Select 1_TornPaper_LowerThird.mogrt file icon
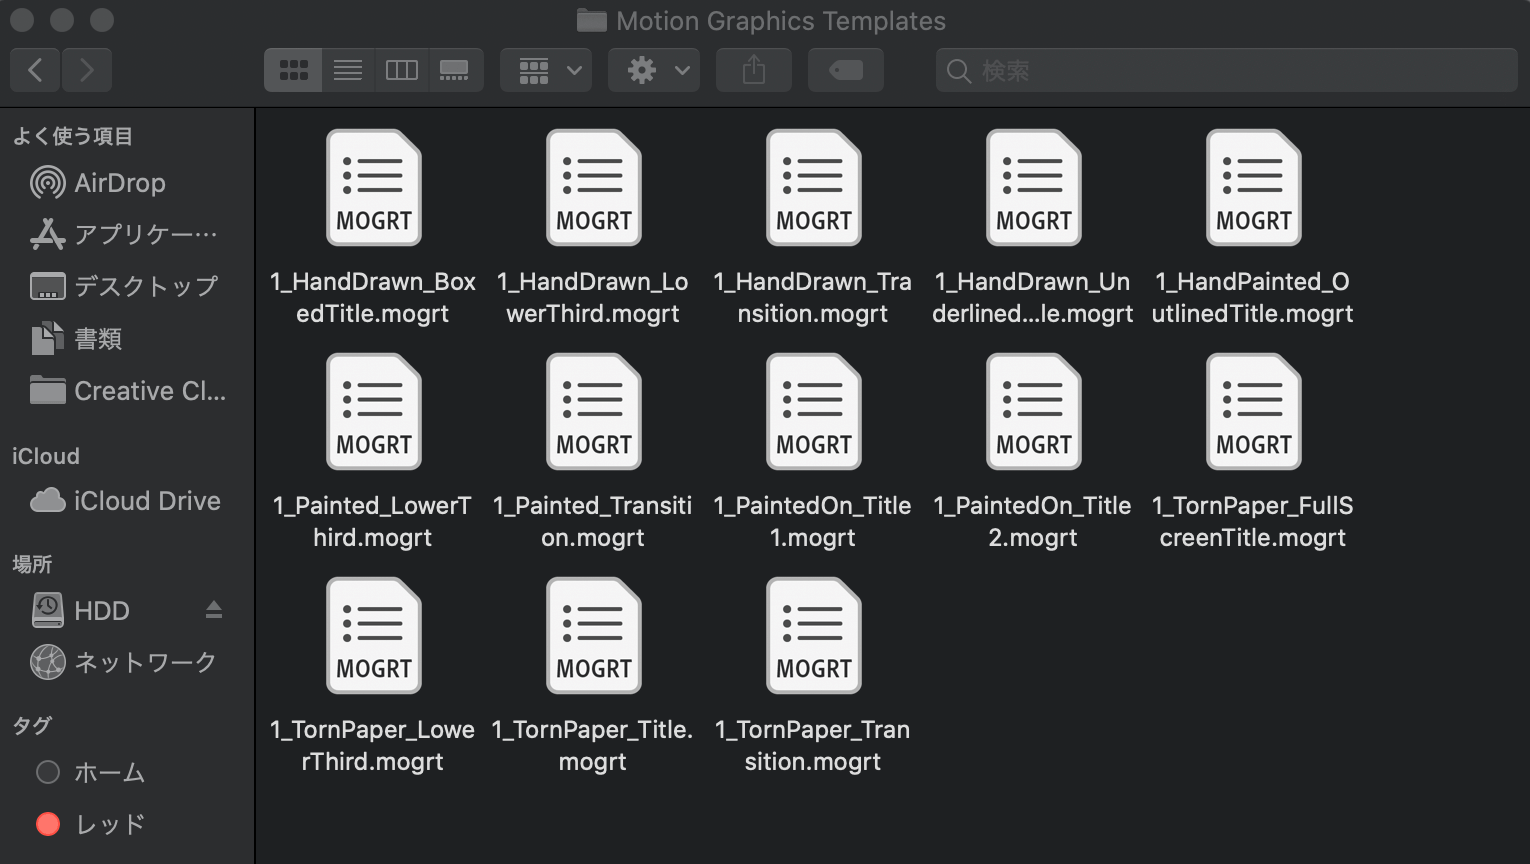This screenshot has height=864, width=1530. (373, 636)
